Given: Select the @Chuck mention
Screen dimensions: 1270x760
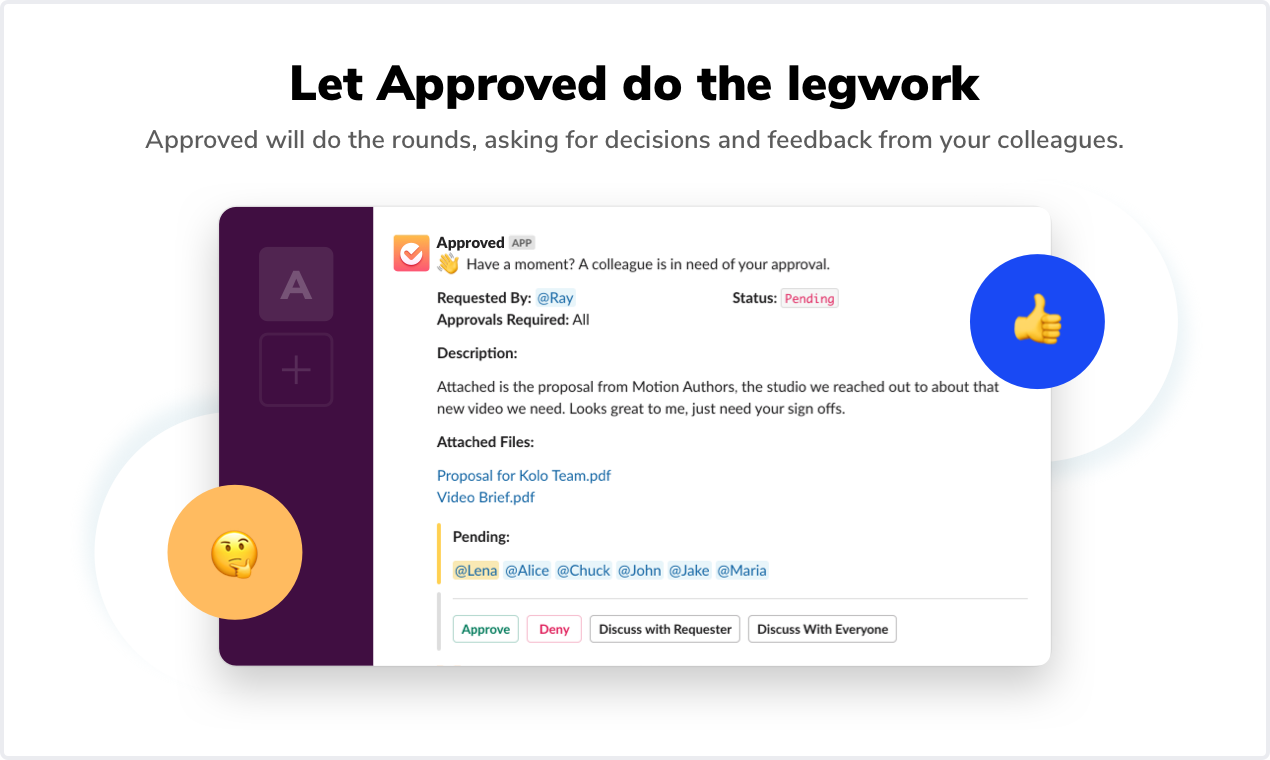Looking at the screenshot, I should tap(583, 570).
